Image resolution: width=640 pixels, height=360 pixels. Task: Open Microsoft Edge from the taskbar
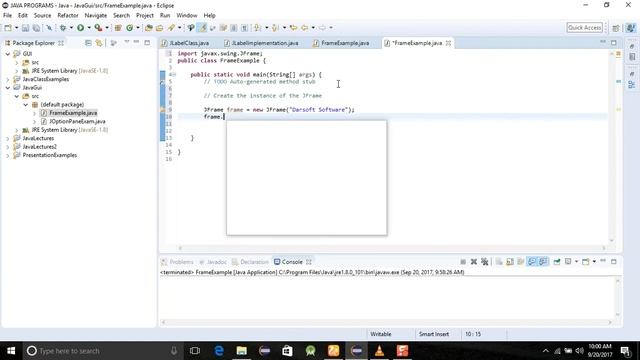point(219,351)
